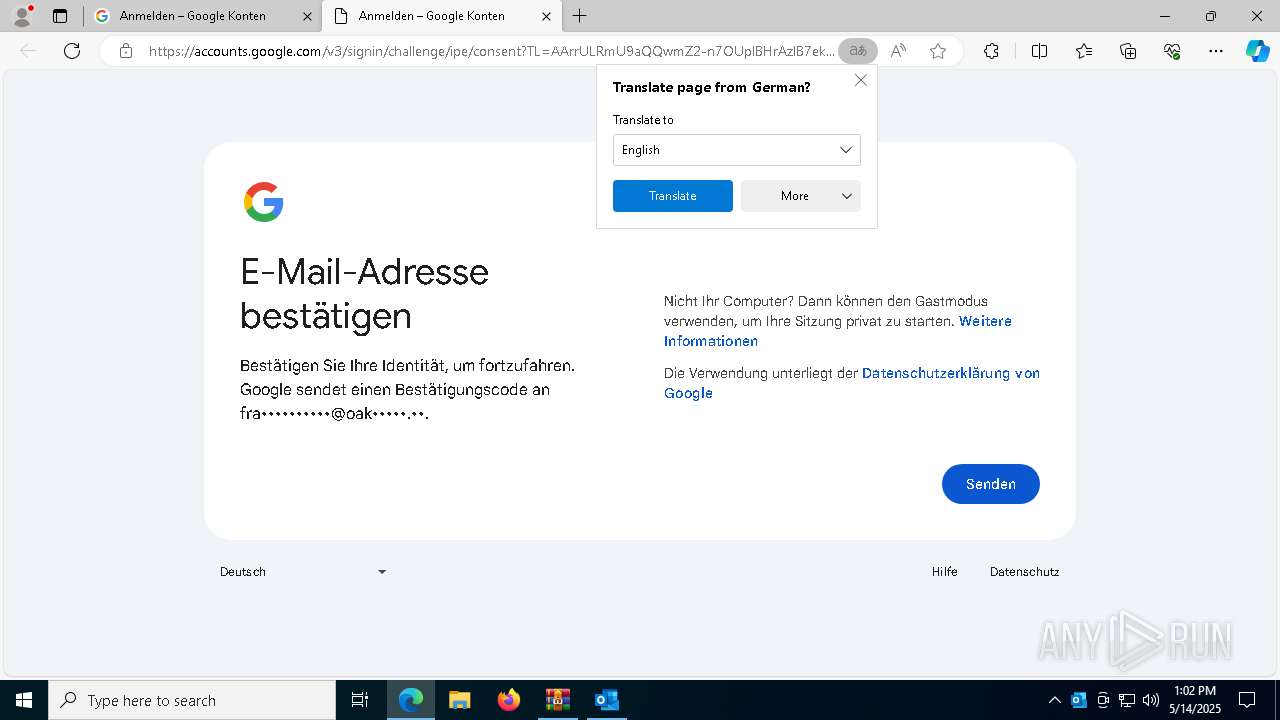Viewport: 1280px width, 720px height.
Task: Click the taskbar search box
Action: pos(192,700)
